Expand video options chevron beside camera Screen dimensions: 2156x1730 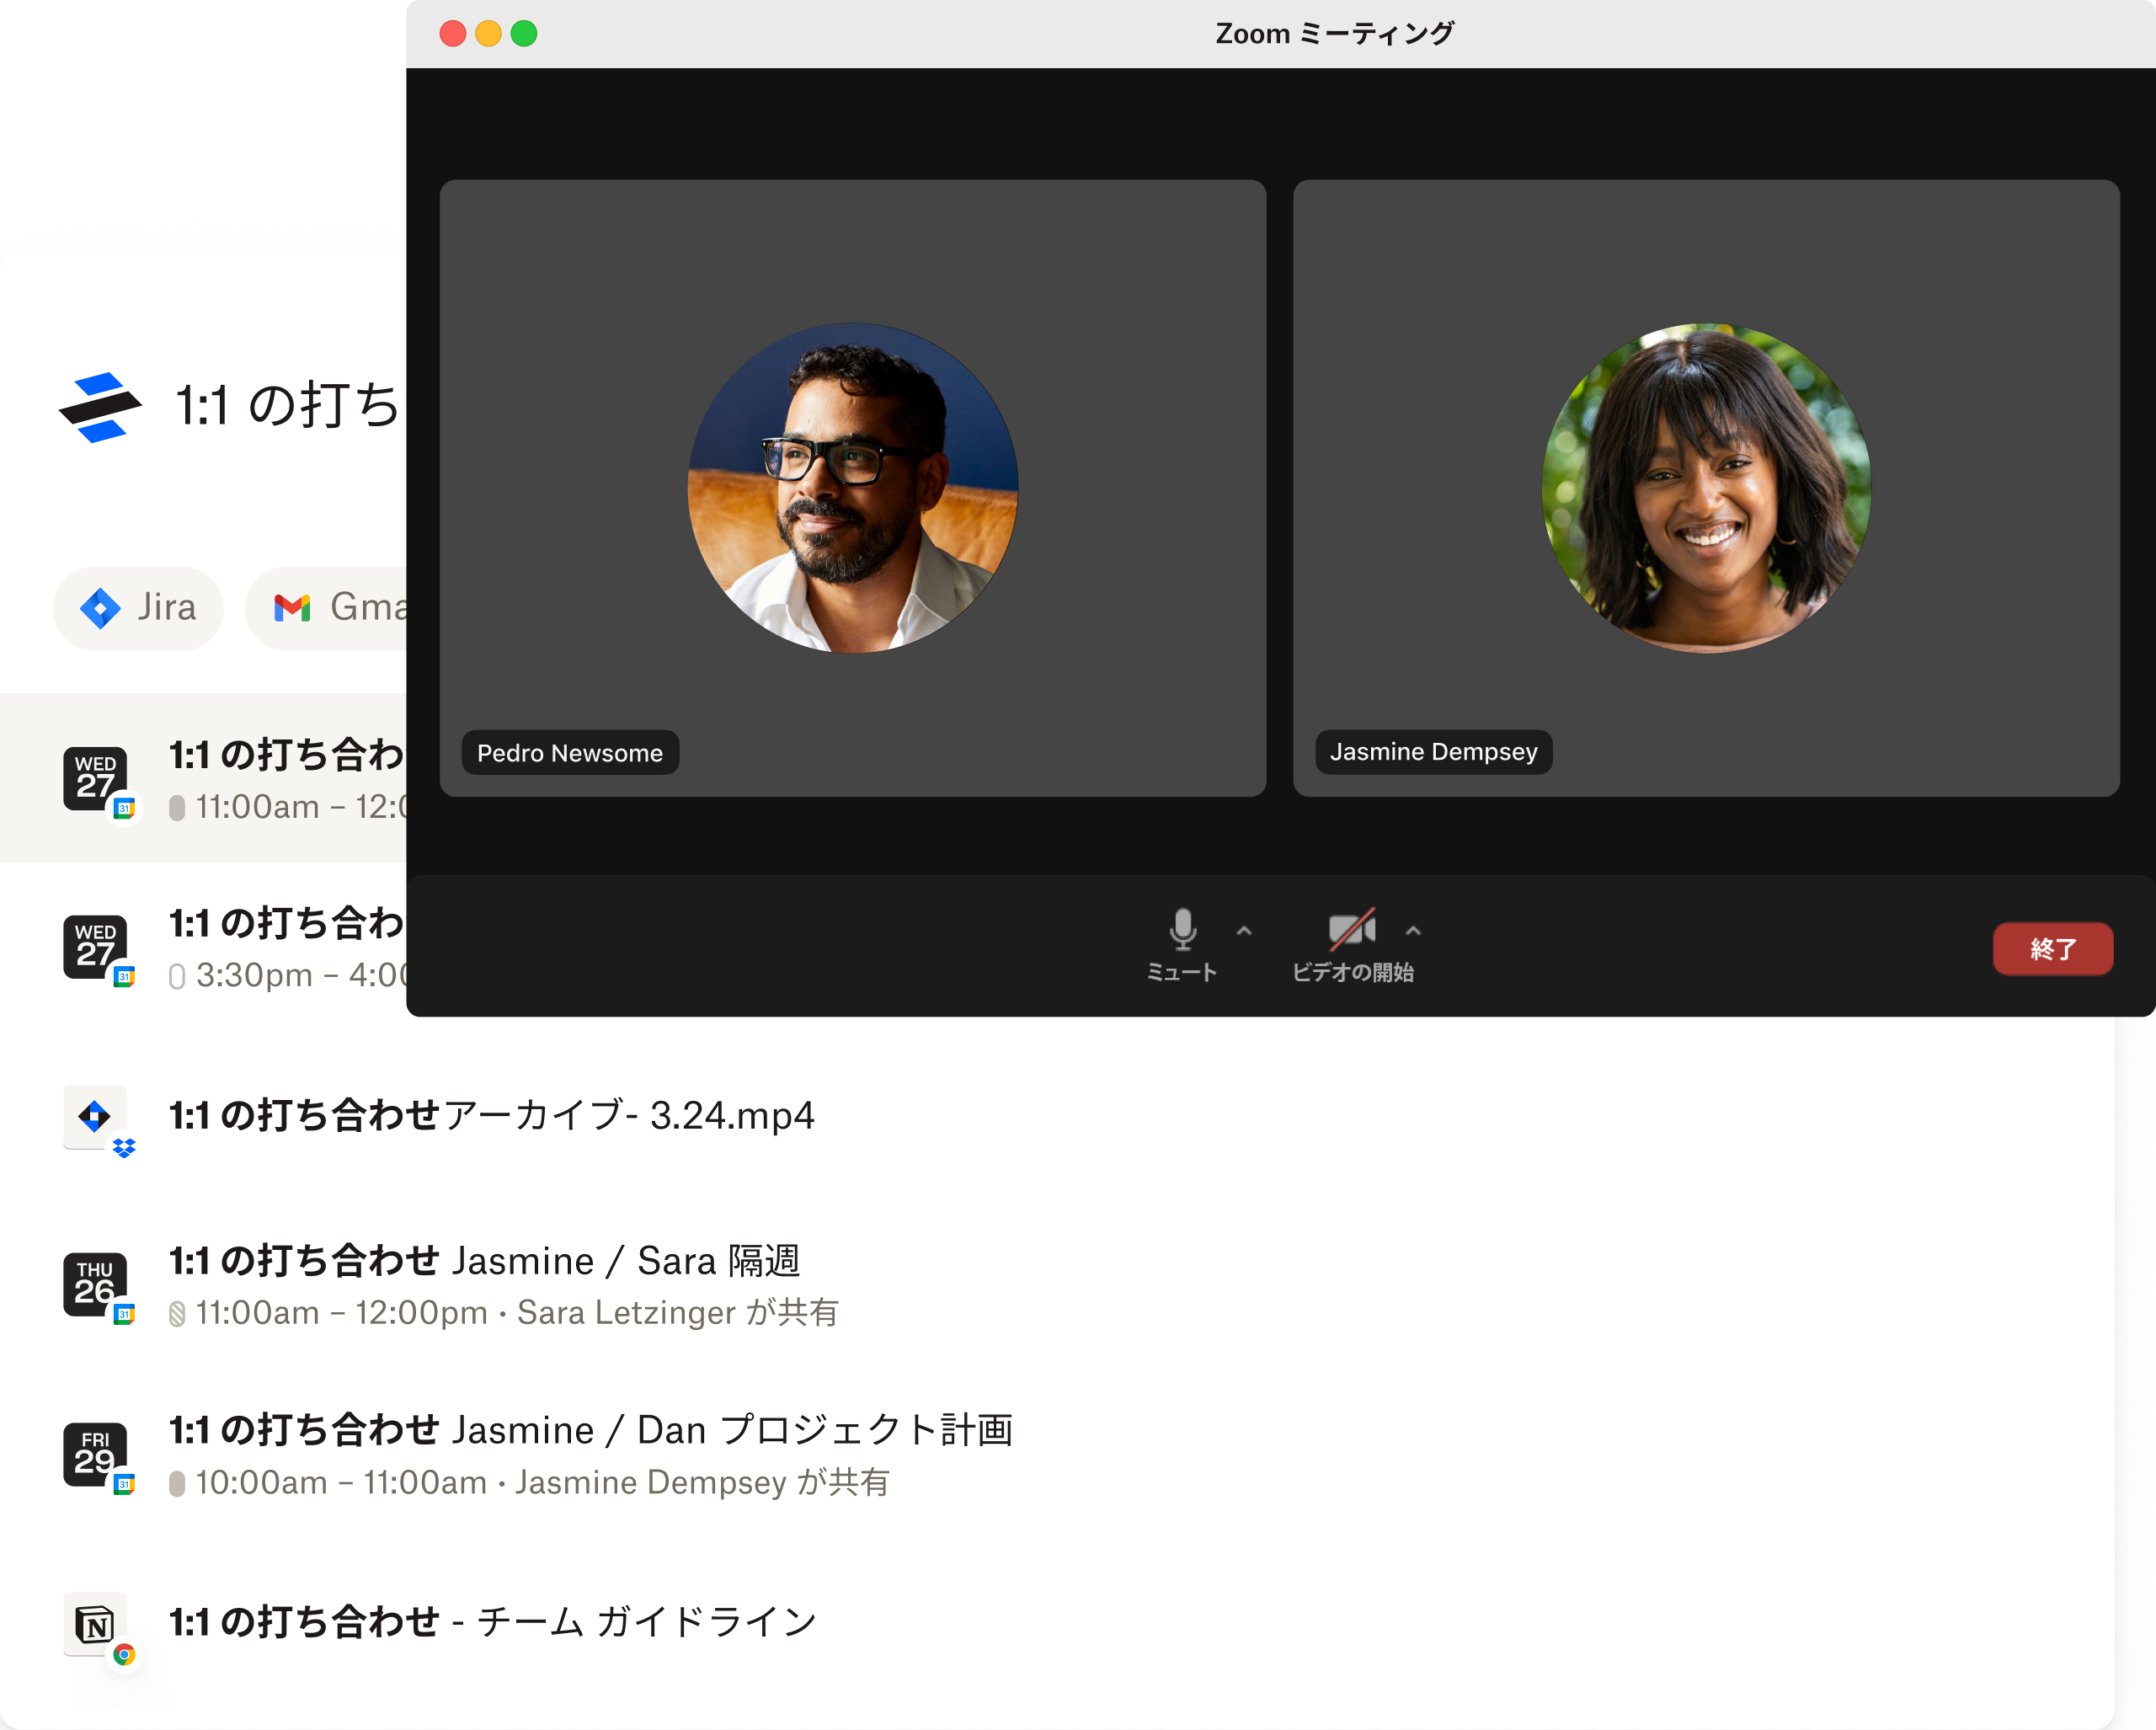tap(1413, 930)
